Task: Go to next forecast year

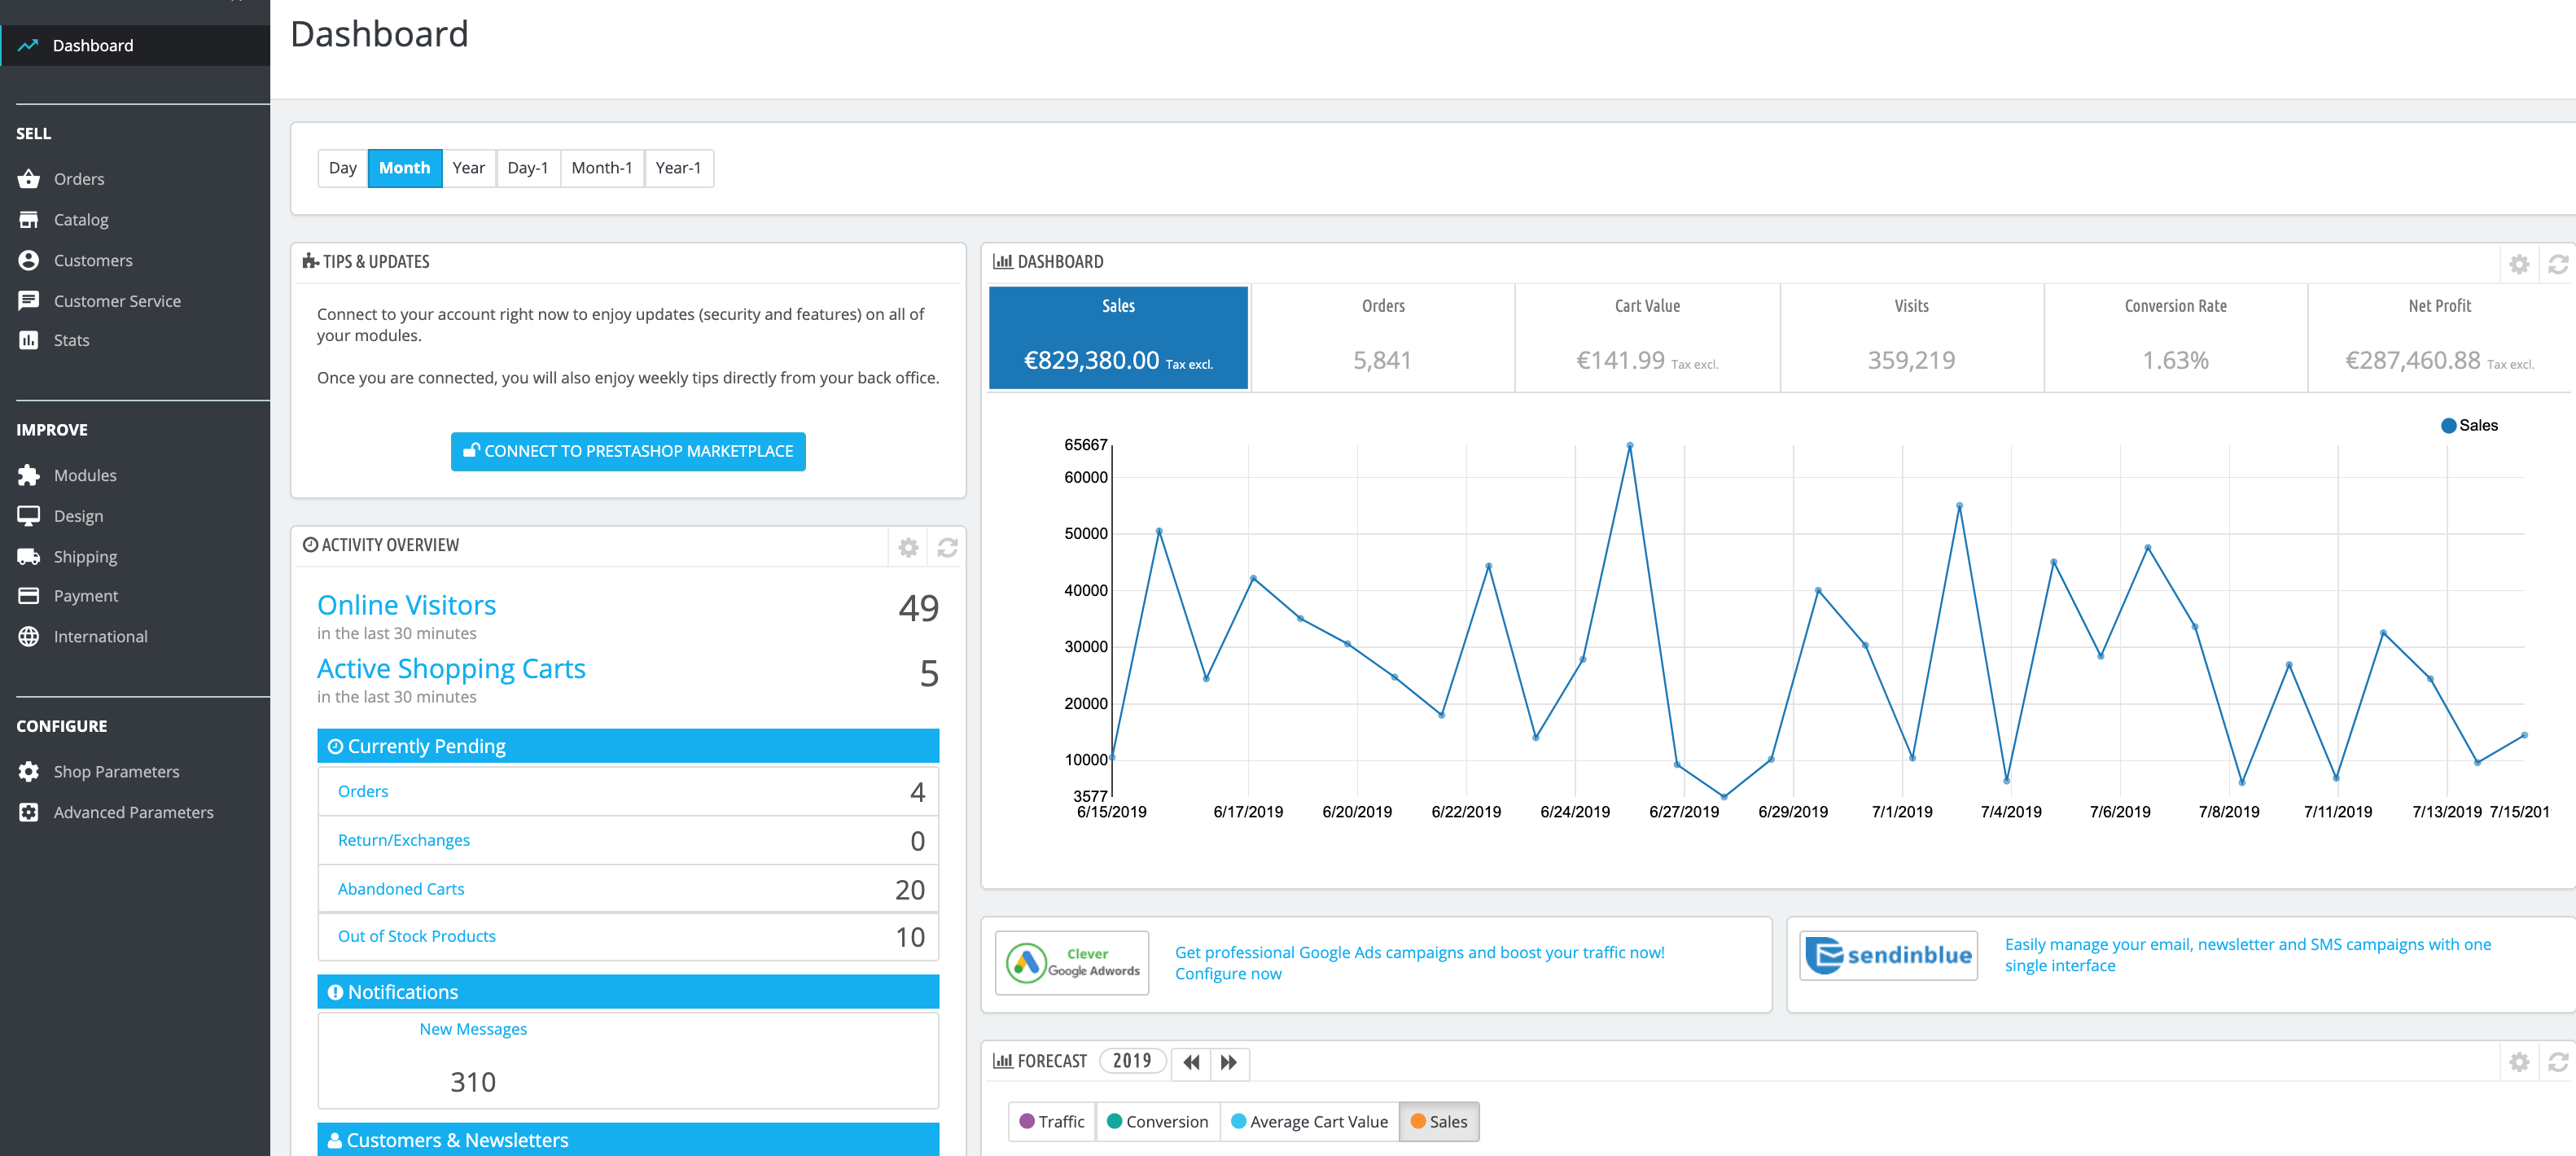Action: [1229, 1062]
